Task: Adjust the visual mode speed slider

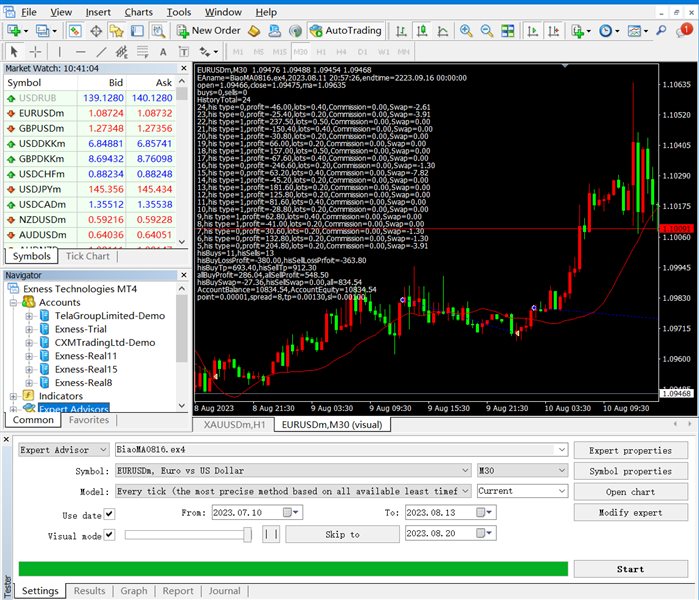Action: pyautogui.click(x=247, y=534)
